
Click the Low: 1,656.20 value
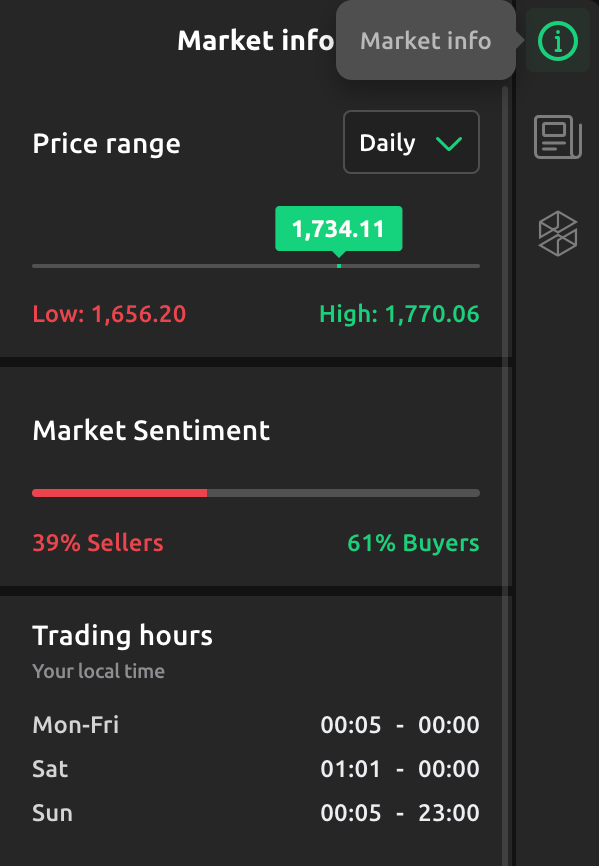(109, 313)
